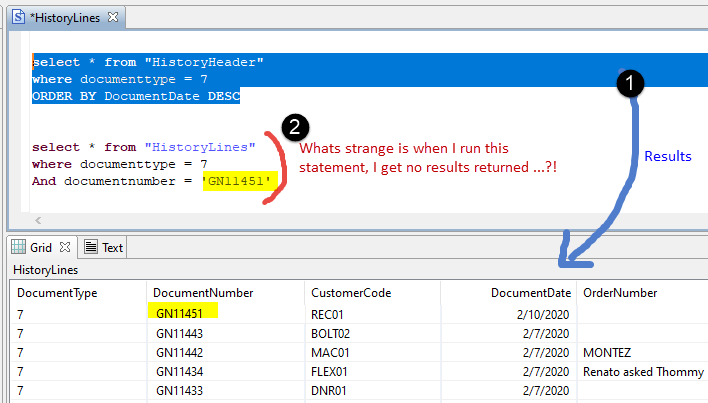Switch to the Text results tab
The width and height of the screenshot is (708, 403).
[x=112, y=247]
